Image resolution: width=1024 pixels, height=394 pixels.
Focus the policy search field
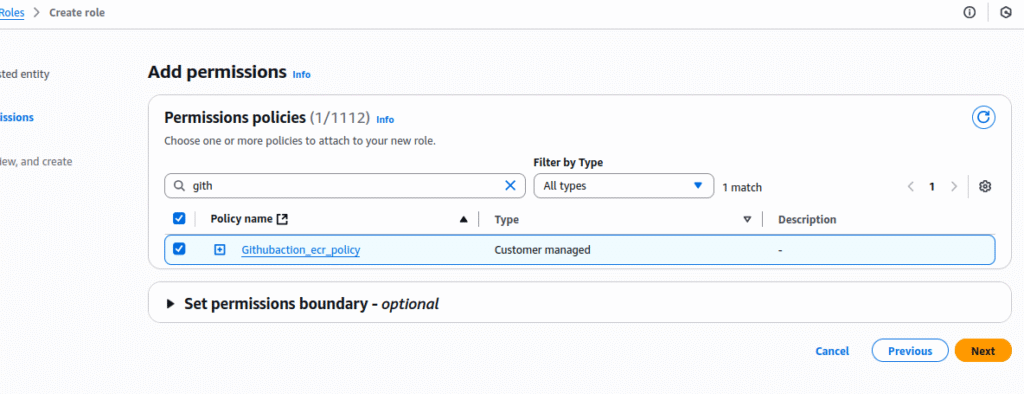tap(345, 186)
